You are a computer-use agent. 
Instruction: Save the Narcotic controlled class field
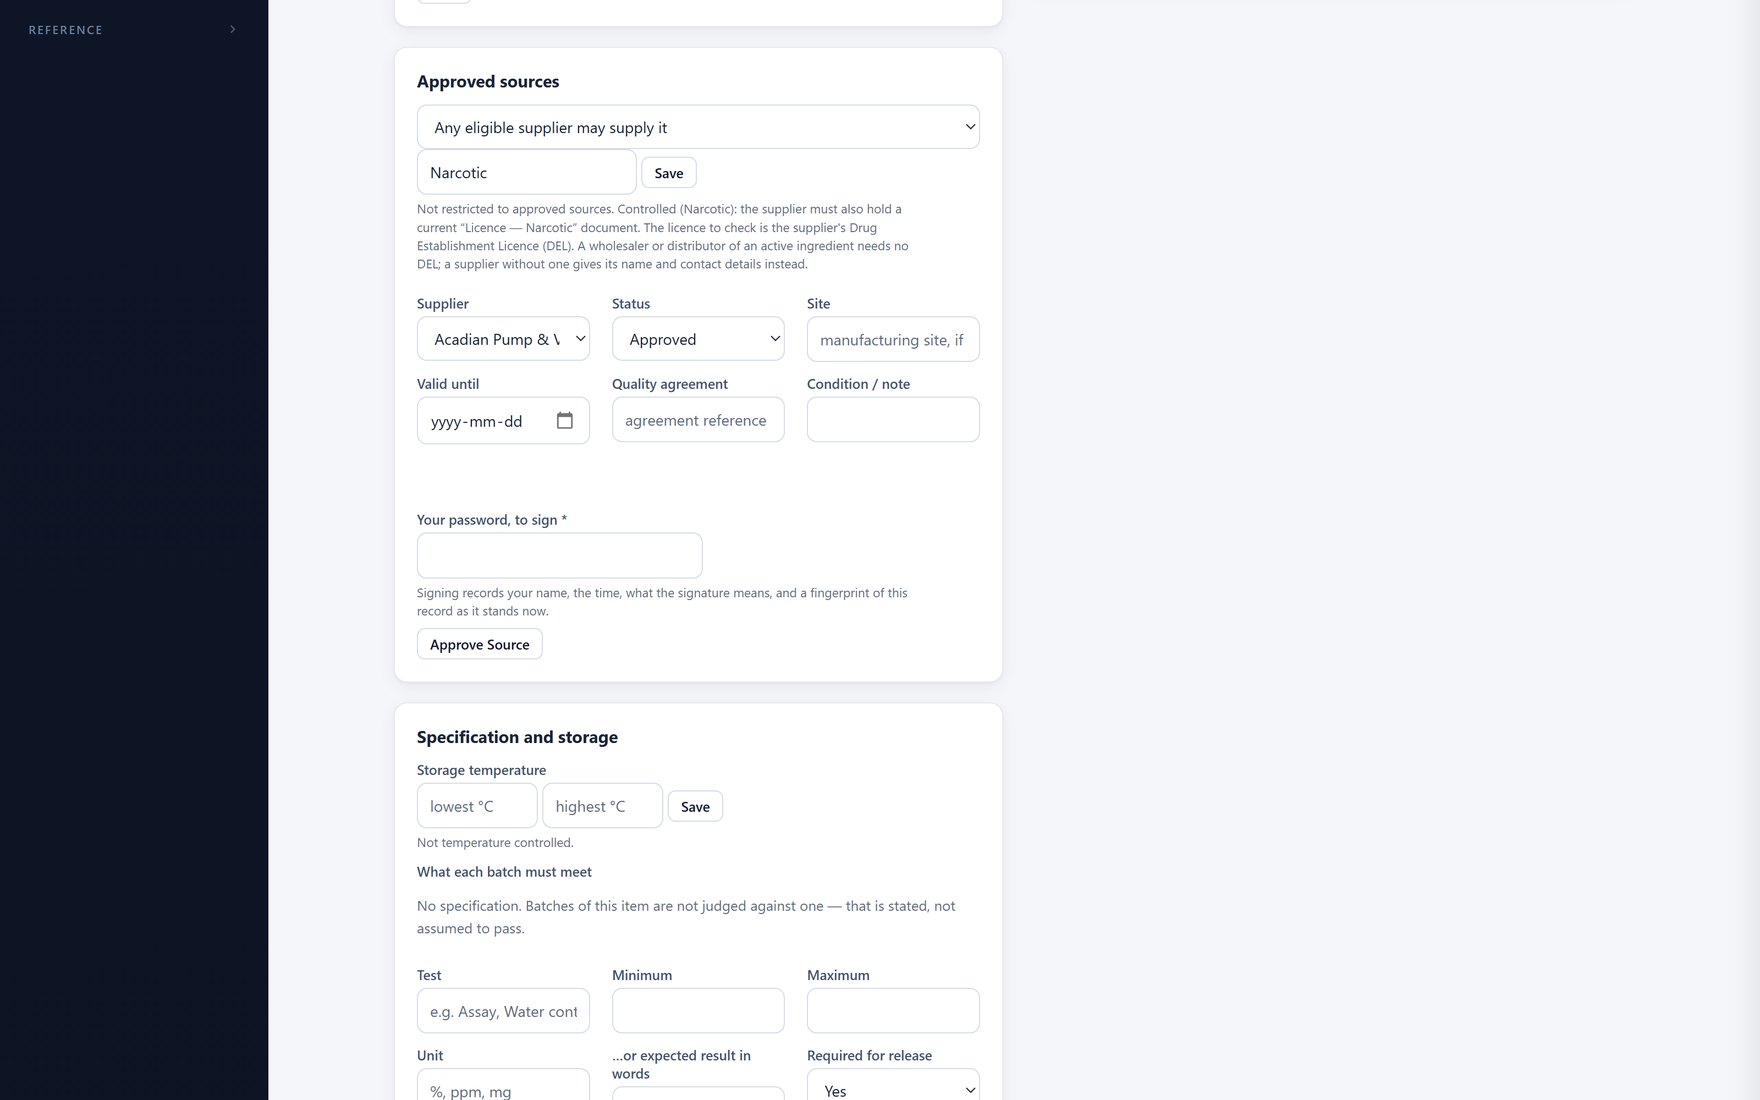click(669, 173)
